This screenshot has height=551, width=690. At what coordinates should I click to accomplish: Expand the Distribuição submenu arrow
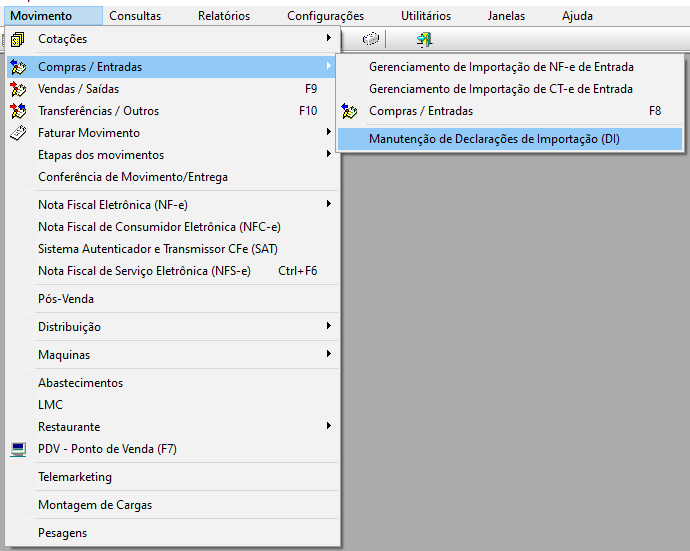[x=328, y=327]
